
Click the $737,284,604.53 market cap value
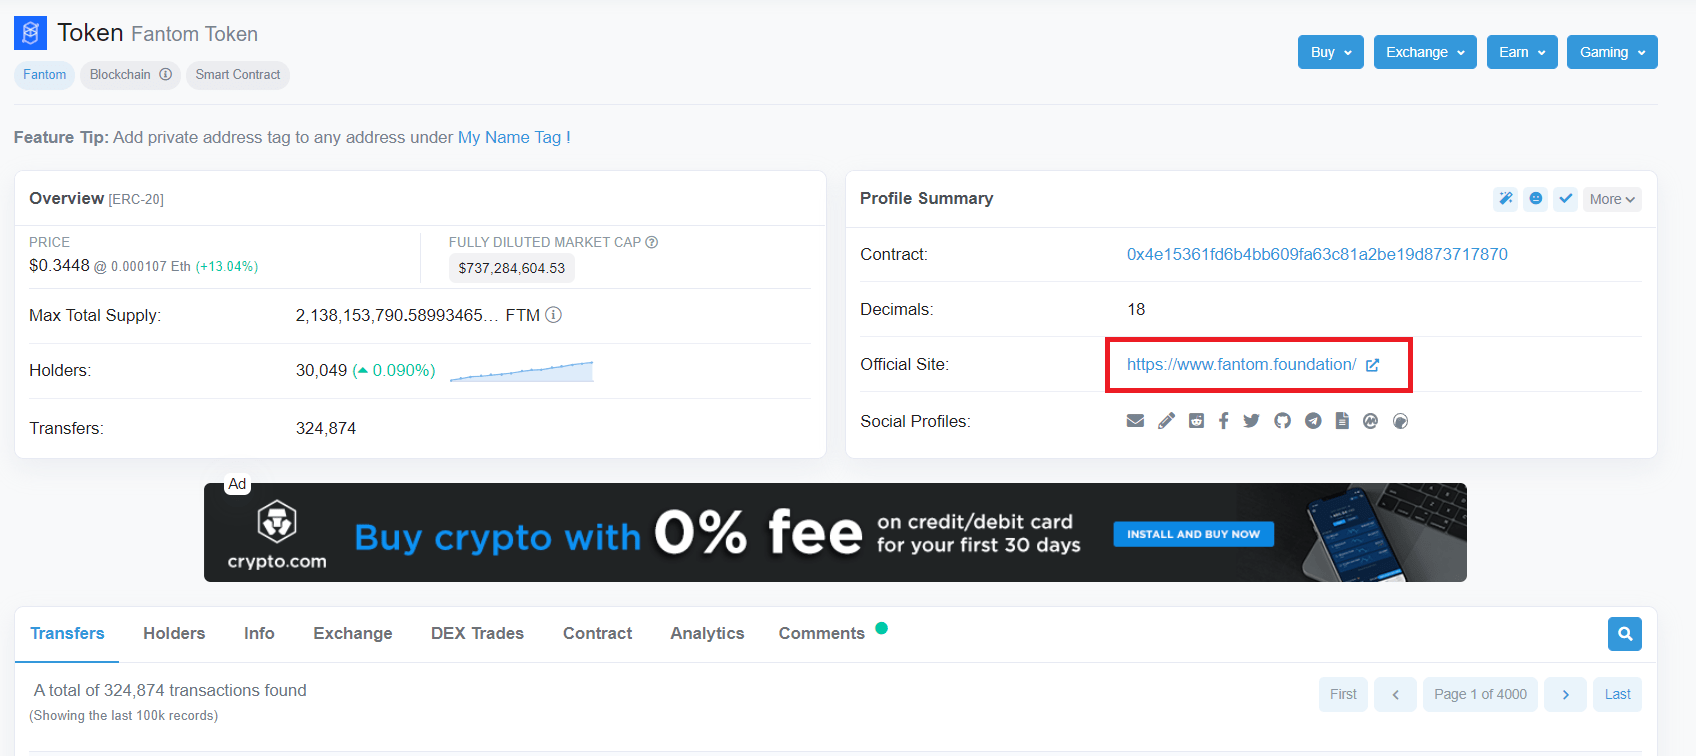click(x=511, y=268)
